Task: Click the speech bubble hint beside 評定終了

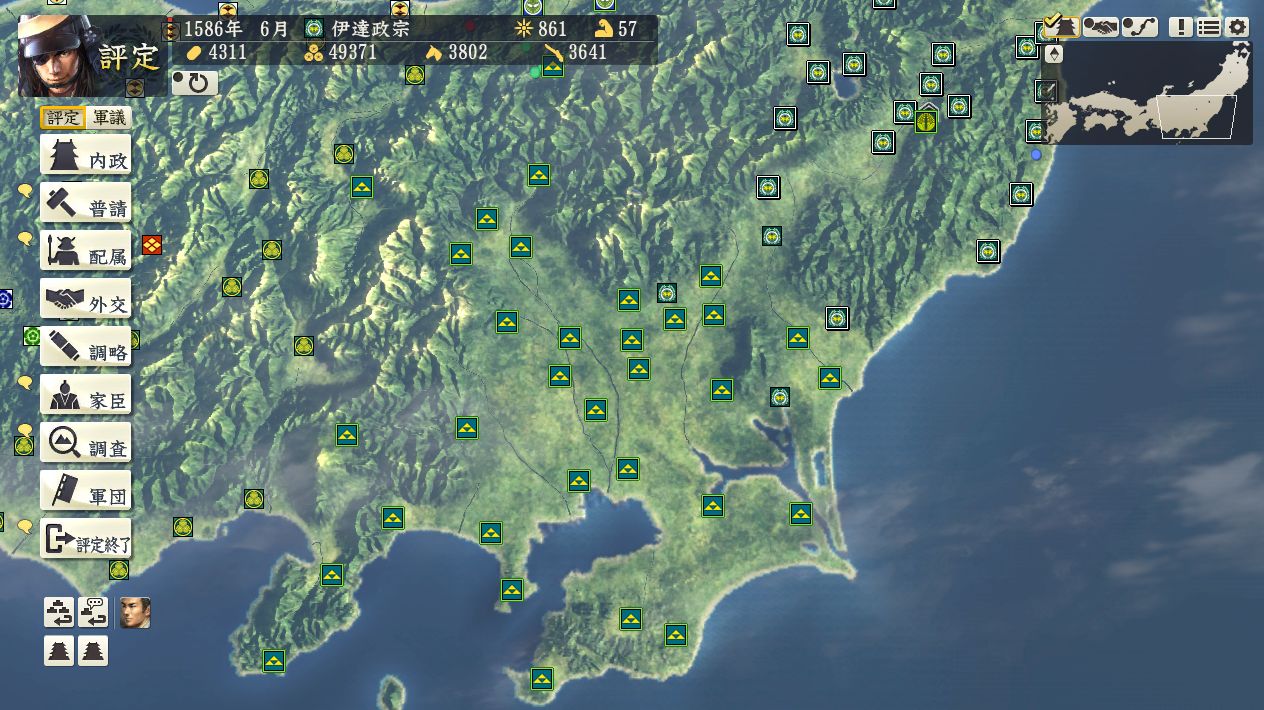Action: coord(25,527)
